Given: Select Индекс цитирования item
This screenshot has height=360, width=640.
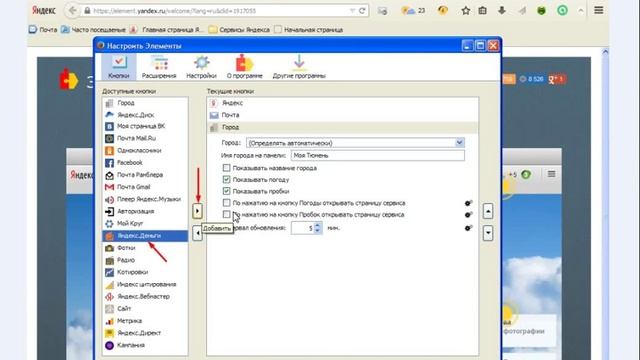Looking at the screenshot, I should pos(145,284).
